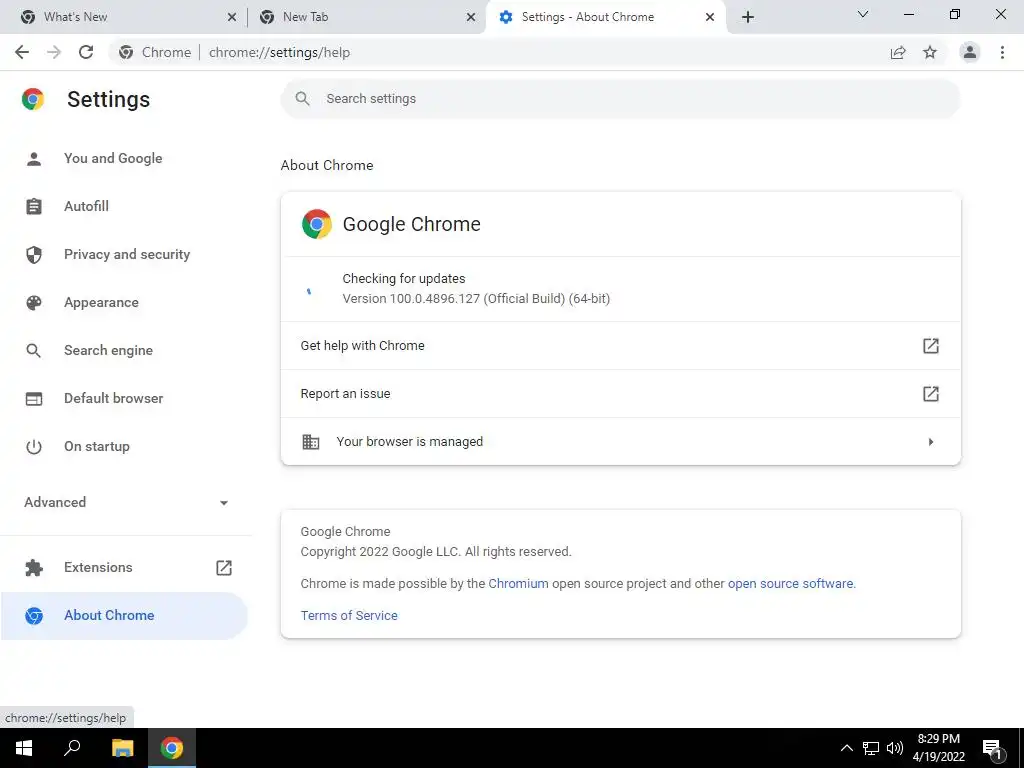Open Autofill settings section

[124, 206]
